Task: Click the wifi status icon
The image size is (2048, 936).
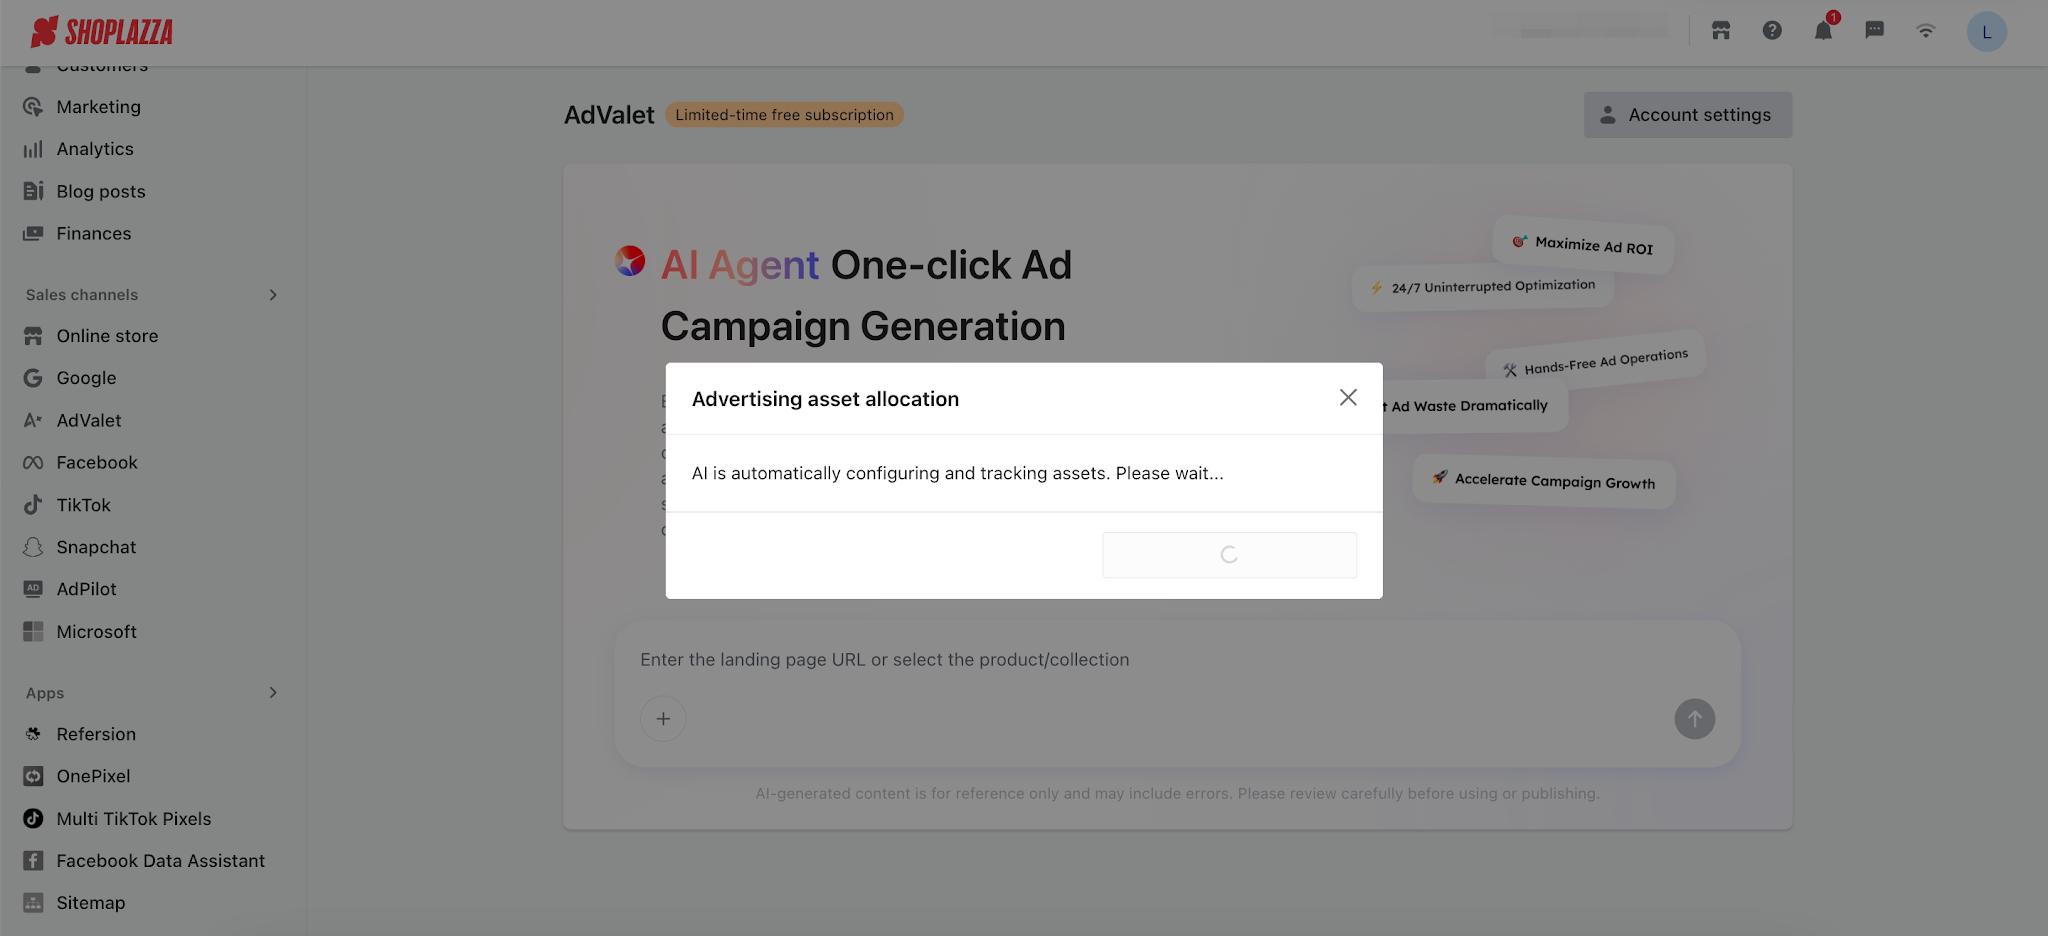Action: click(x=1926, y=31)
